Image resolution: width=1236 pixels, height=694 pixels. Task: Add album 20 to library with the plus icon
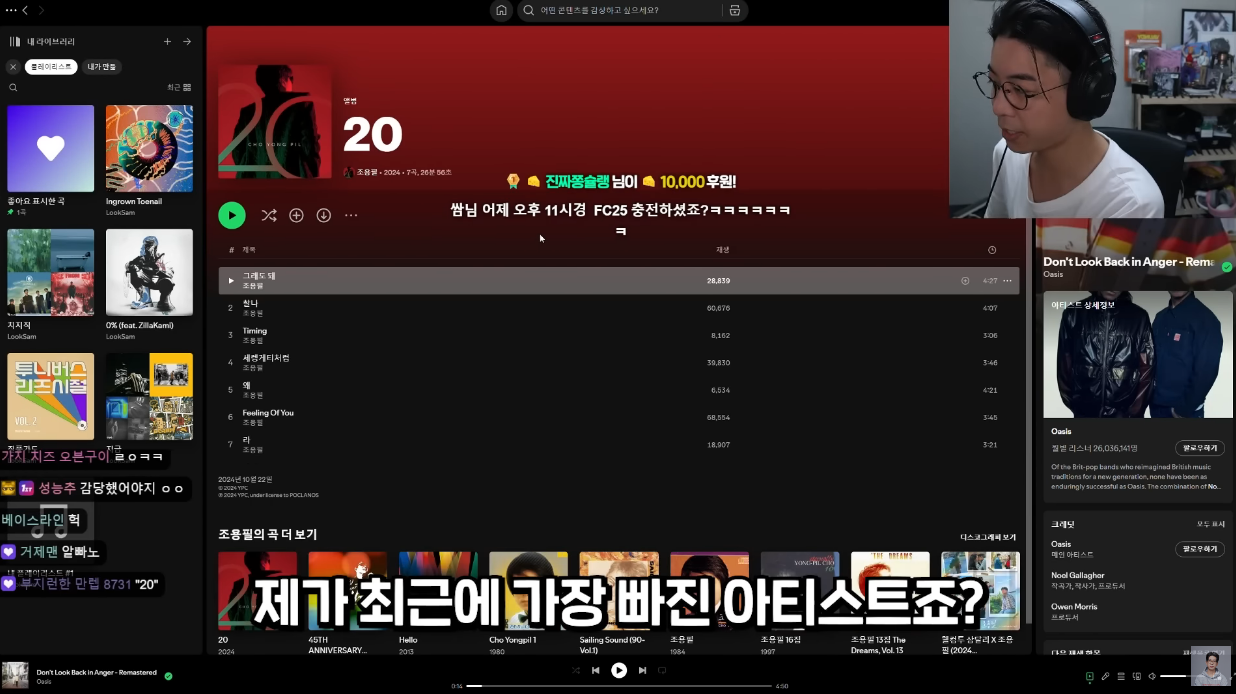coord(296,215)
